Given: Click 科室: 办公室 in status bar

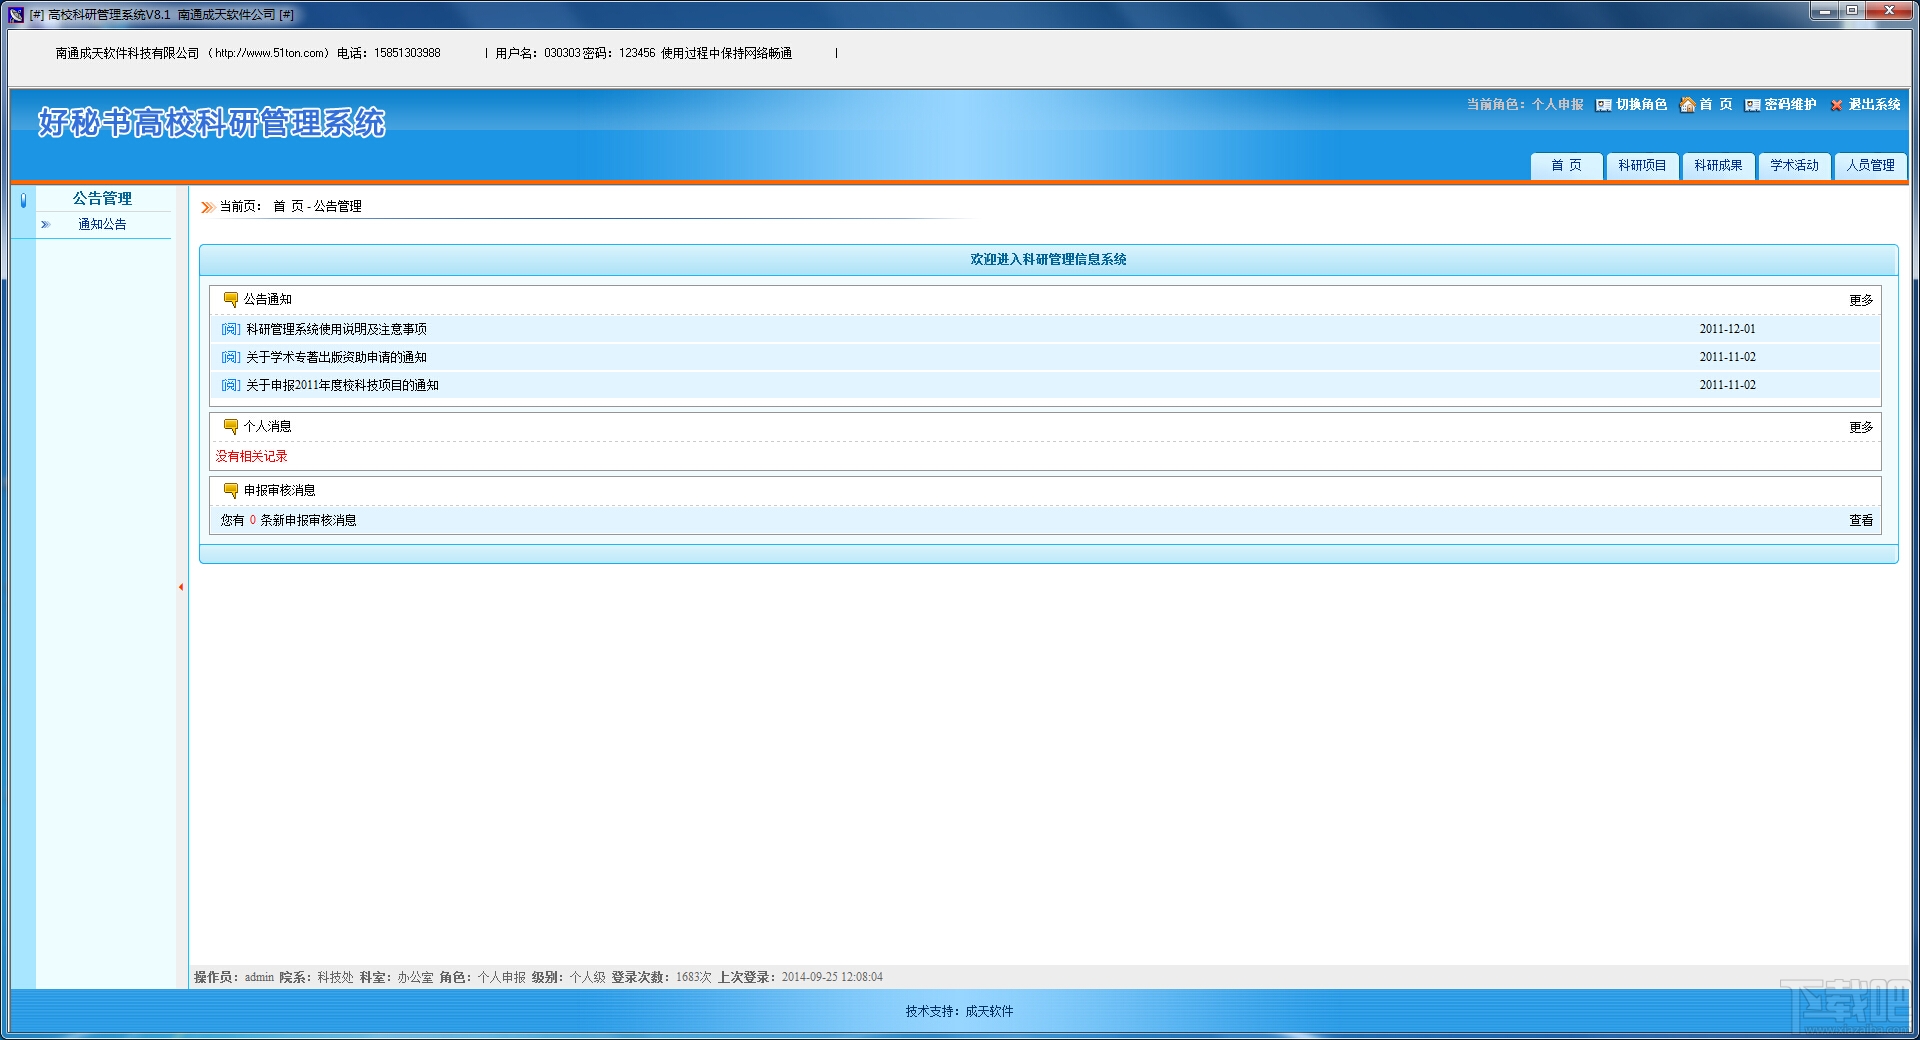Looking at the screenshot, I should (x=397, y=977).
